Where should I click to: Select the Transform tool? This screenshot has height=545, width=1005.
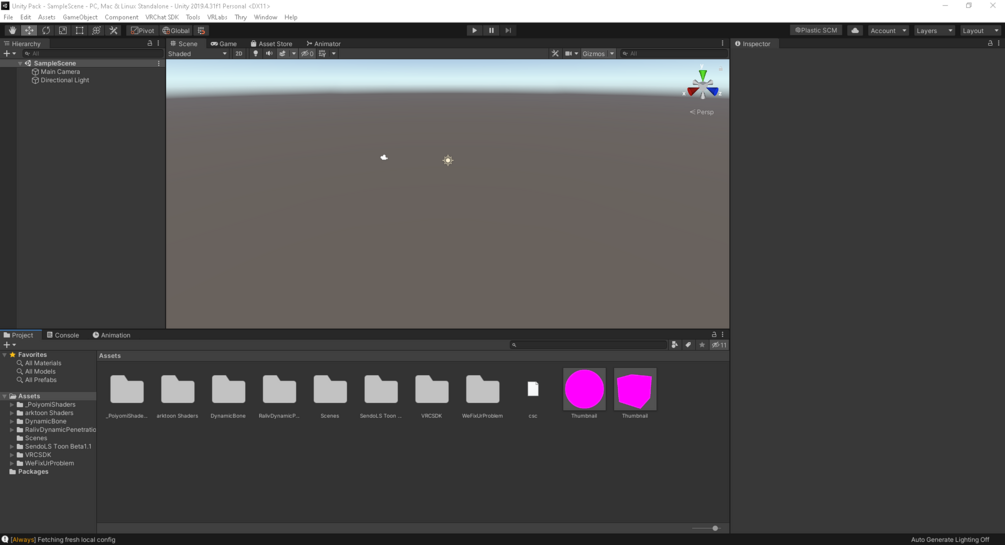tap(96, 30)
